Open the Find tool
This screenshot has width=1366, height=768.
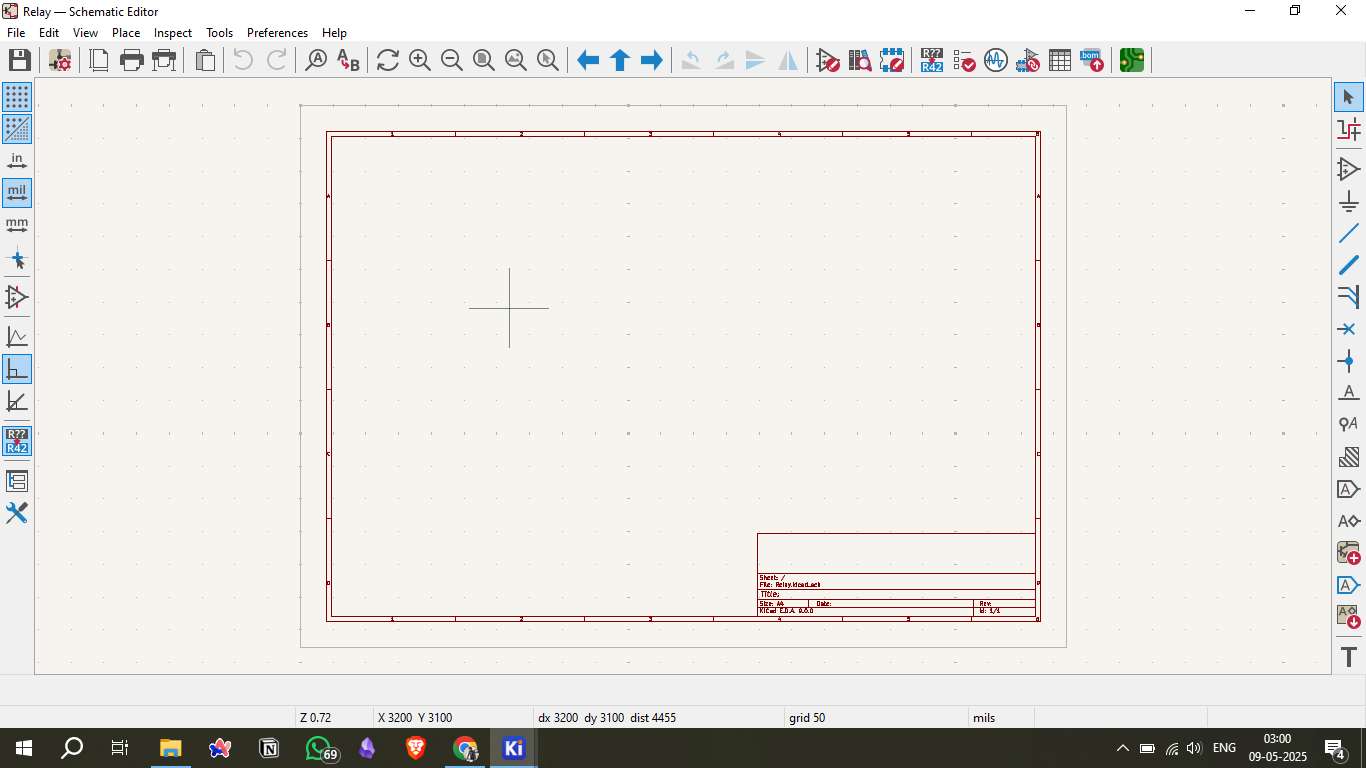pyautogui.click(x=316, y=60)
